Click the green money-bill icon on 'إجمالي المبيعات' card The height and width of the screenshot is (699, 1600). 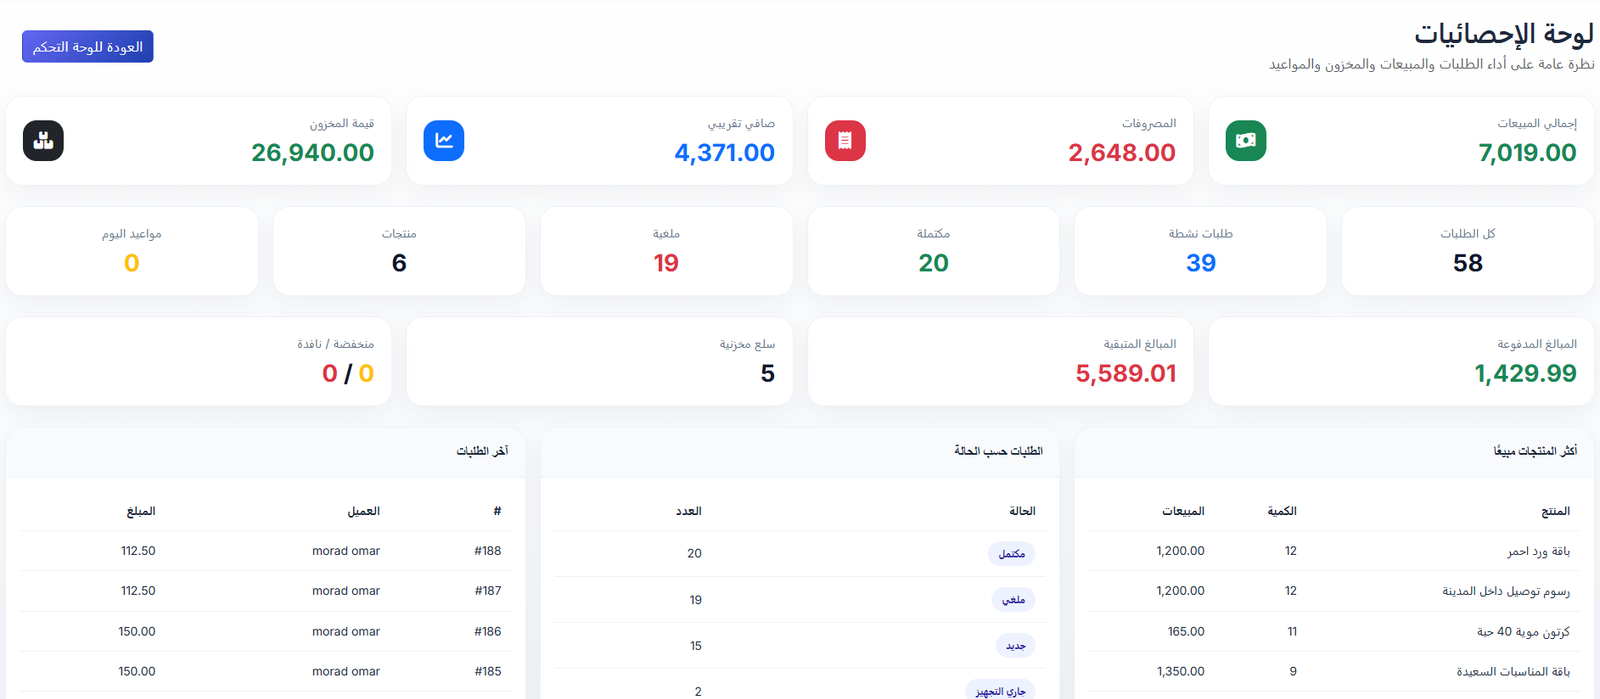[x=1246, y=141]
